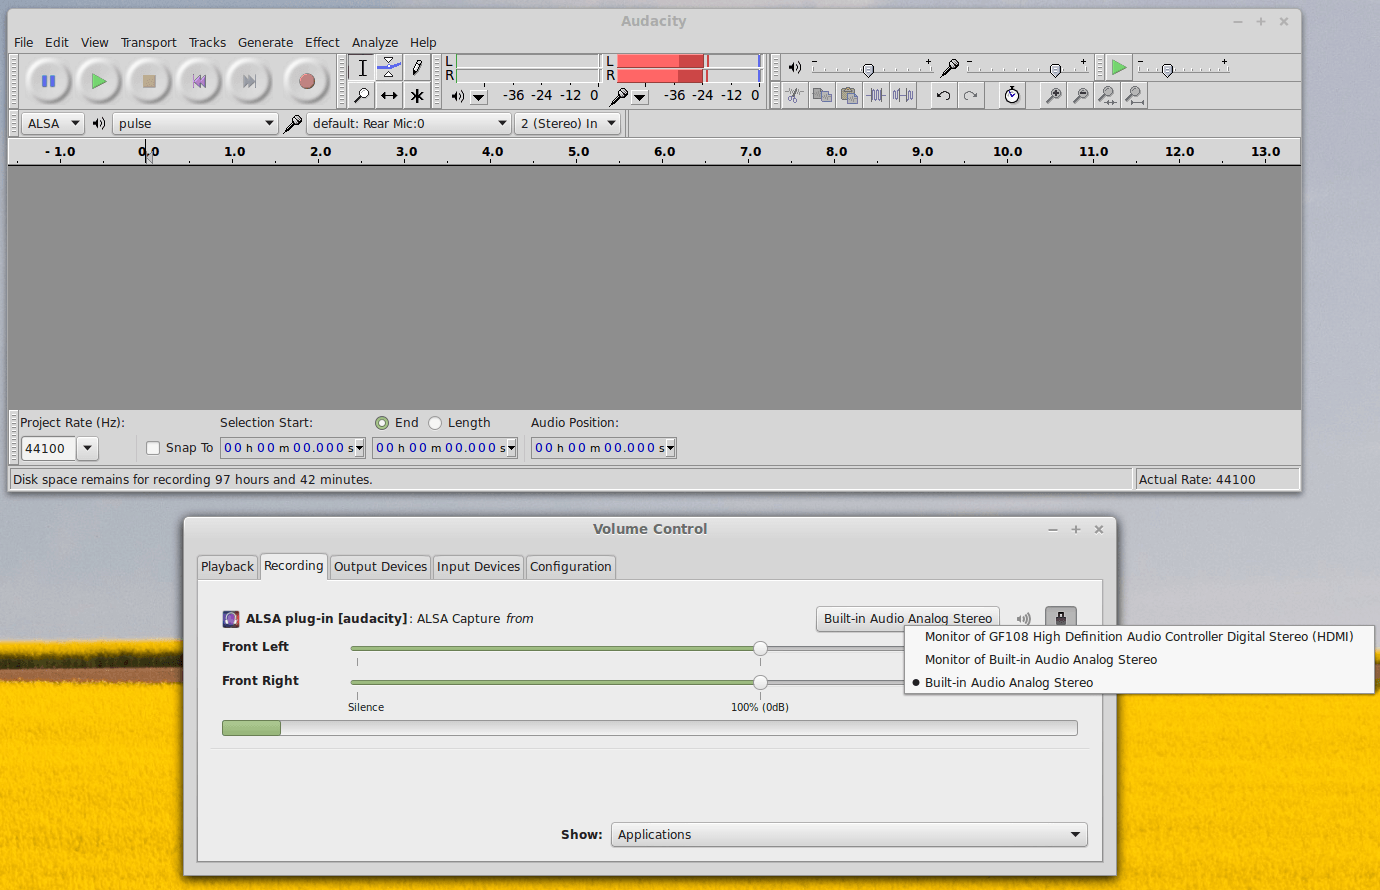1380x890 pixels.
Task: Open the Tracks menu
Action: pyautogui.click(x=207, y=42)
